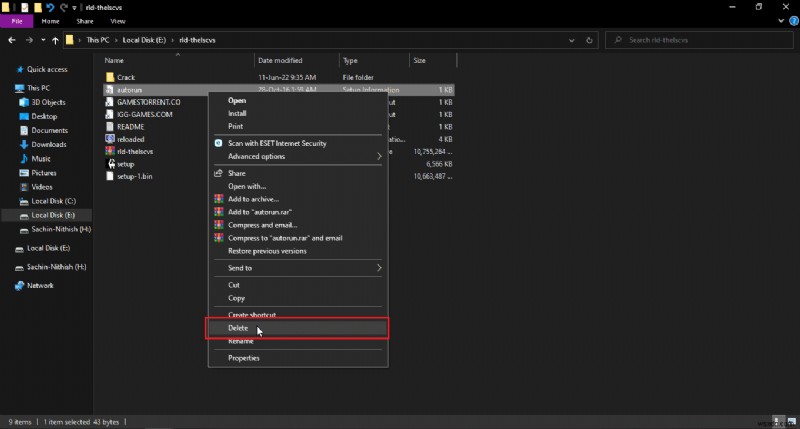Refresh the current folder view
This screenshot has height=429, width=800.
click(x=589, y=40)
